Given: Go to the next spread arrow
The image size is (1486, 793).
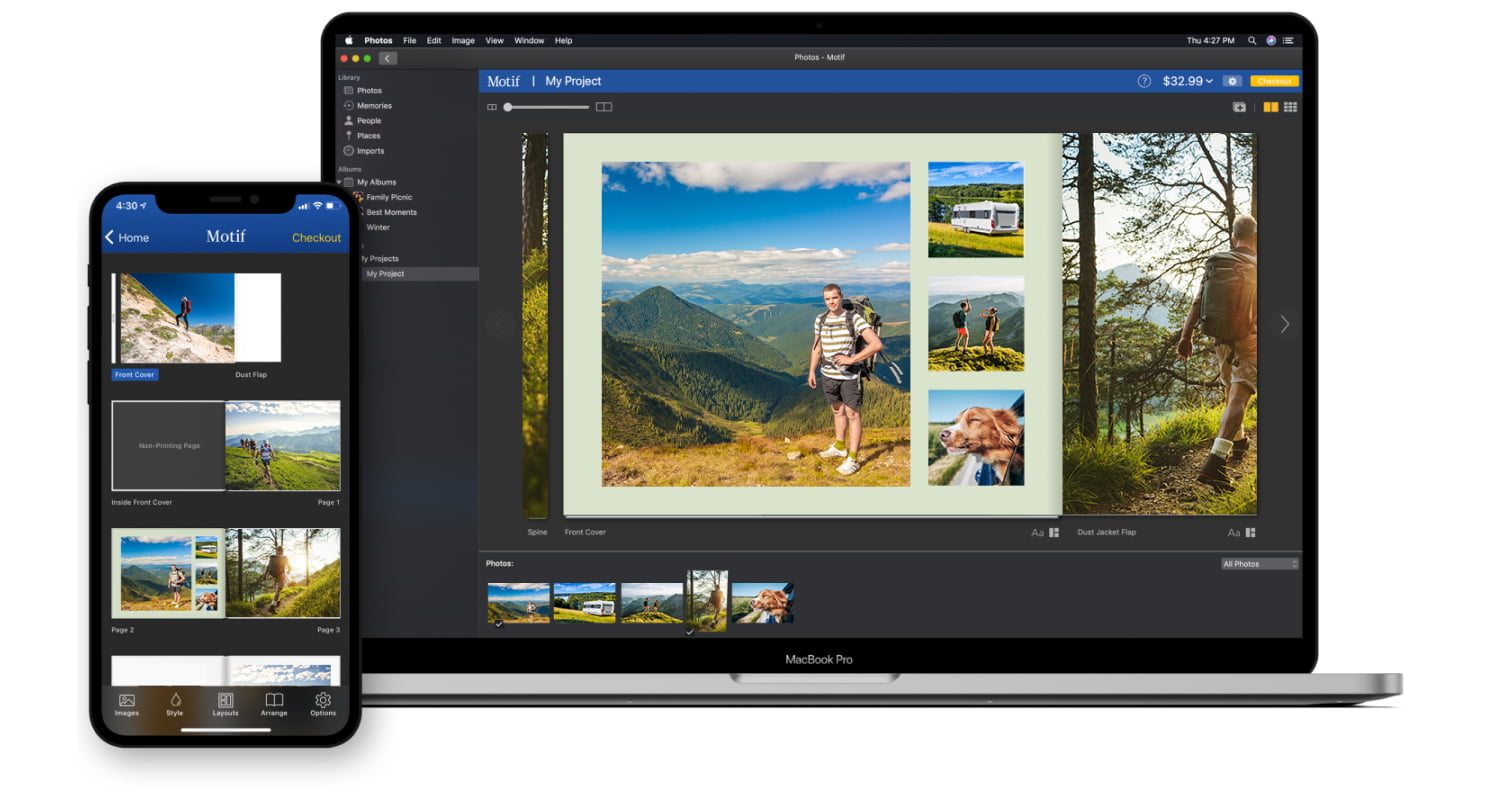Looking at the screenshot, I should (1285, 324).
